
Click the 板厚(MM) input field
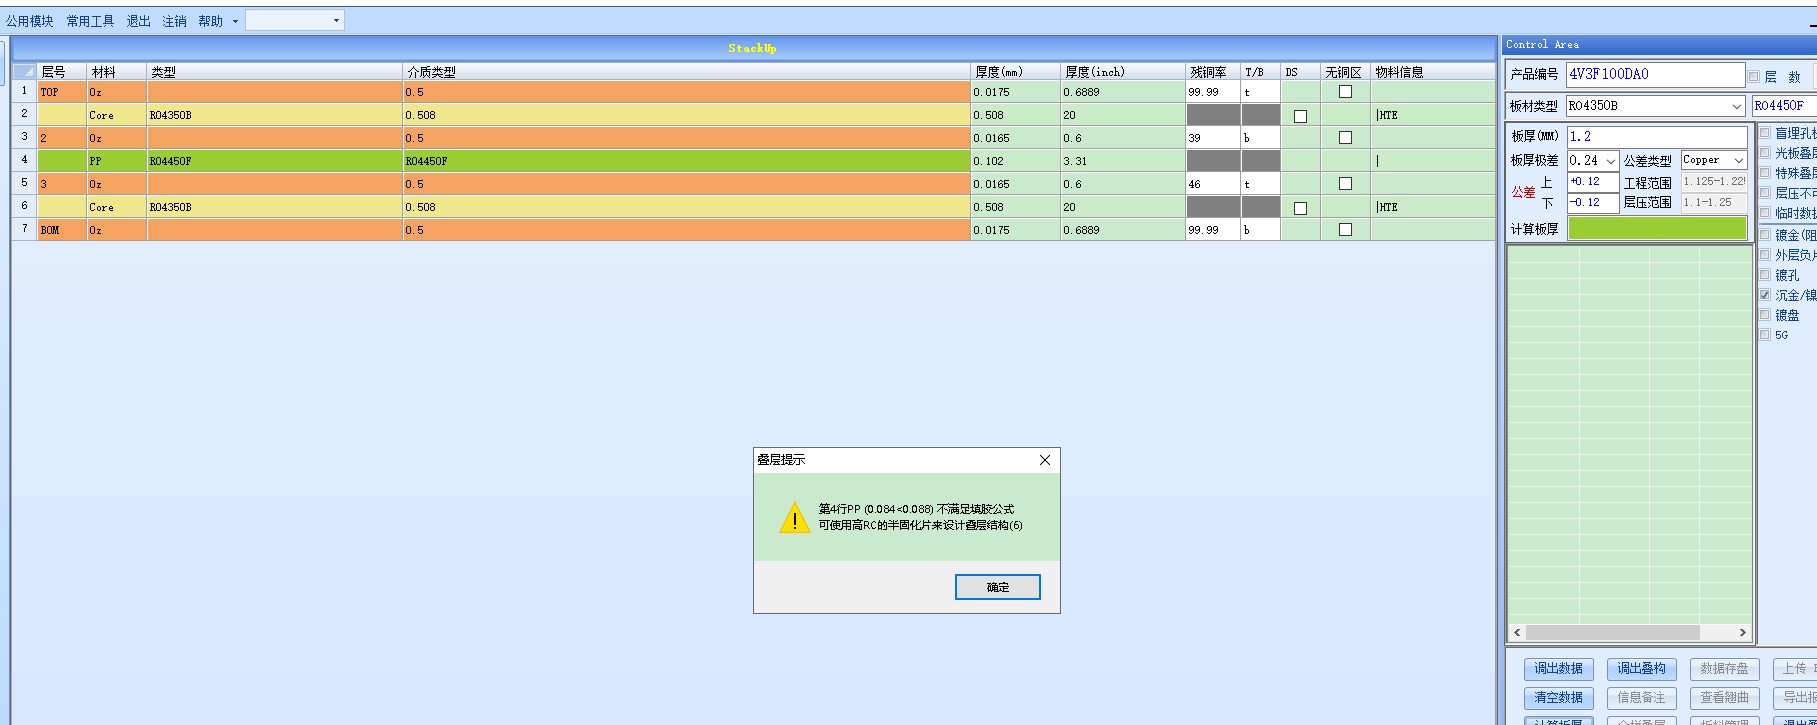point(1657,137)
